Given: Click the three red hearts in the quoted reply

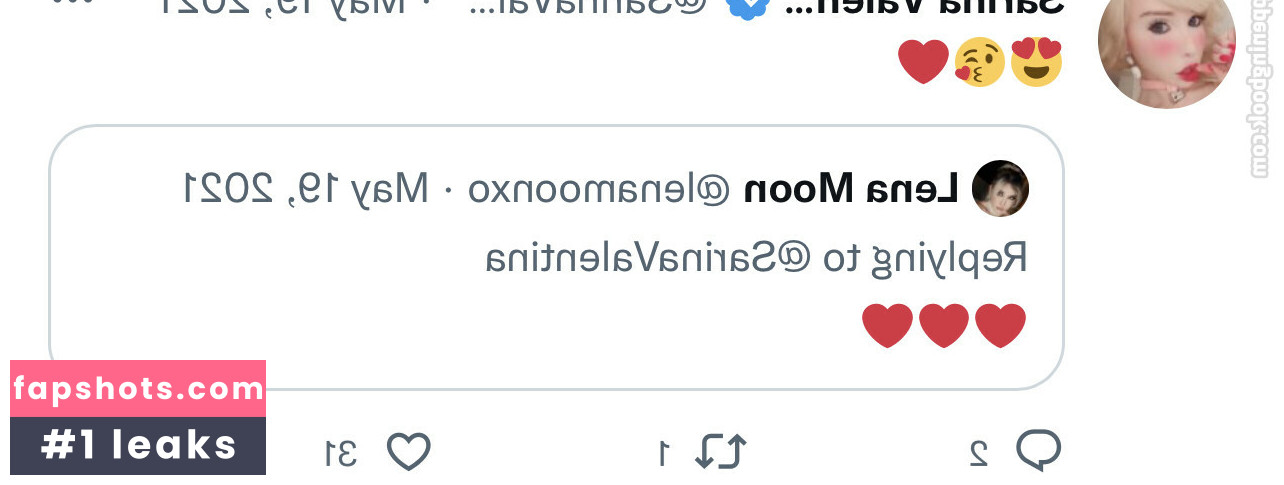Looking at the screenshot, I should (944, 326).
